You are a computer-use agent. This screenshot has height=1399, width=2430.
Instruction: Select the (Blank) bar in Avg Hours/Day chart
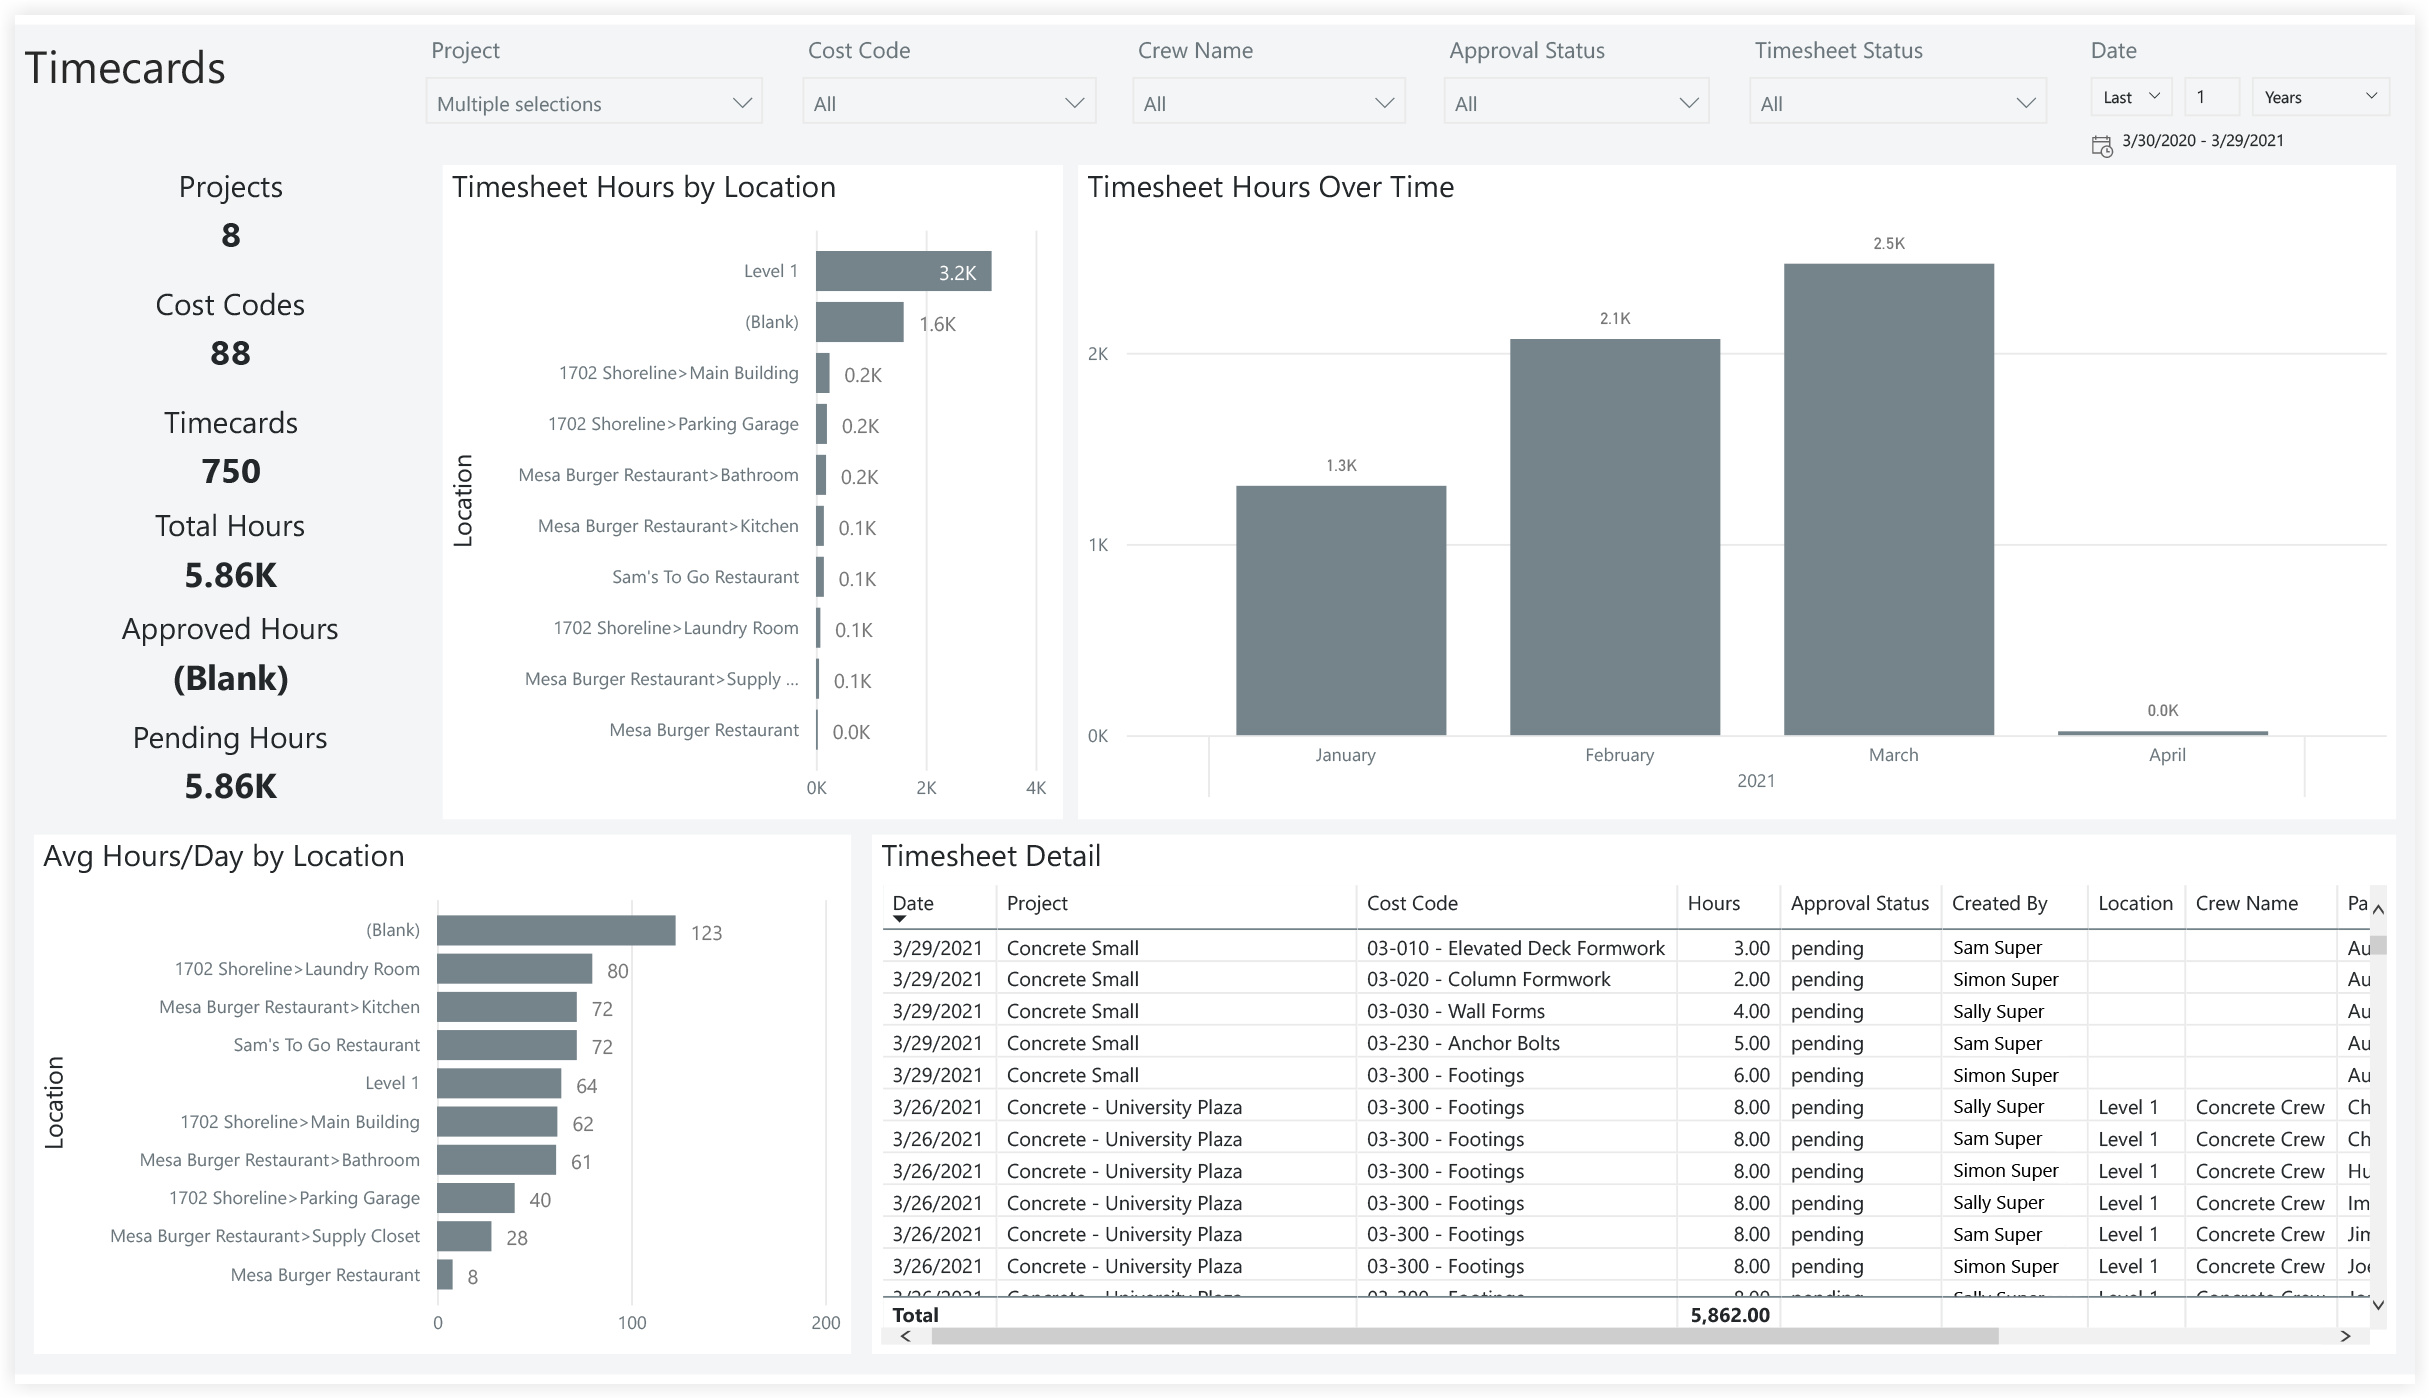(x=556, y=930)
